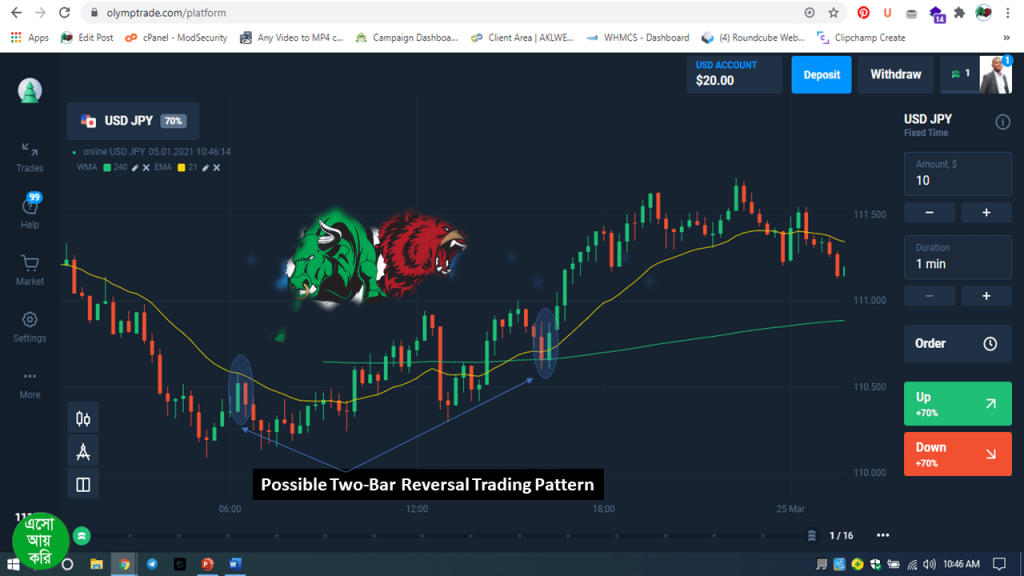This screenshot has width=1024, height=576.
Task: Open Help with 99 notifications badge
Action: click(x=29, y=210)
